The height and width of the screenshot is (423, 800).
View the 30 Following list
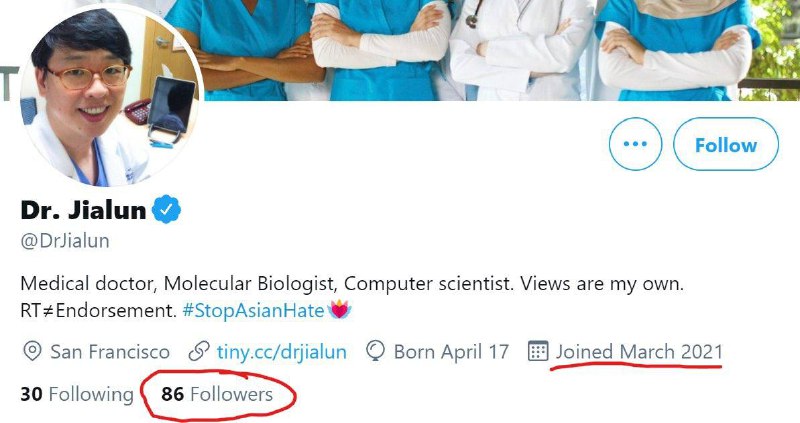pyautogui.click(x=77, y=394)
